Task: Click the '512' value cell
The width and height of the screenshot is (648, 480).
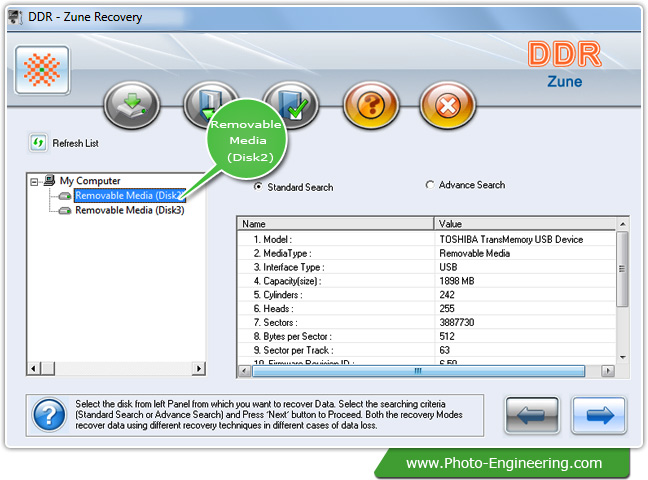Action: tap(447, 337)
